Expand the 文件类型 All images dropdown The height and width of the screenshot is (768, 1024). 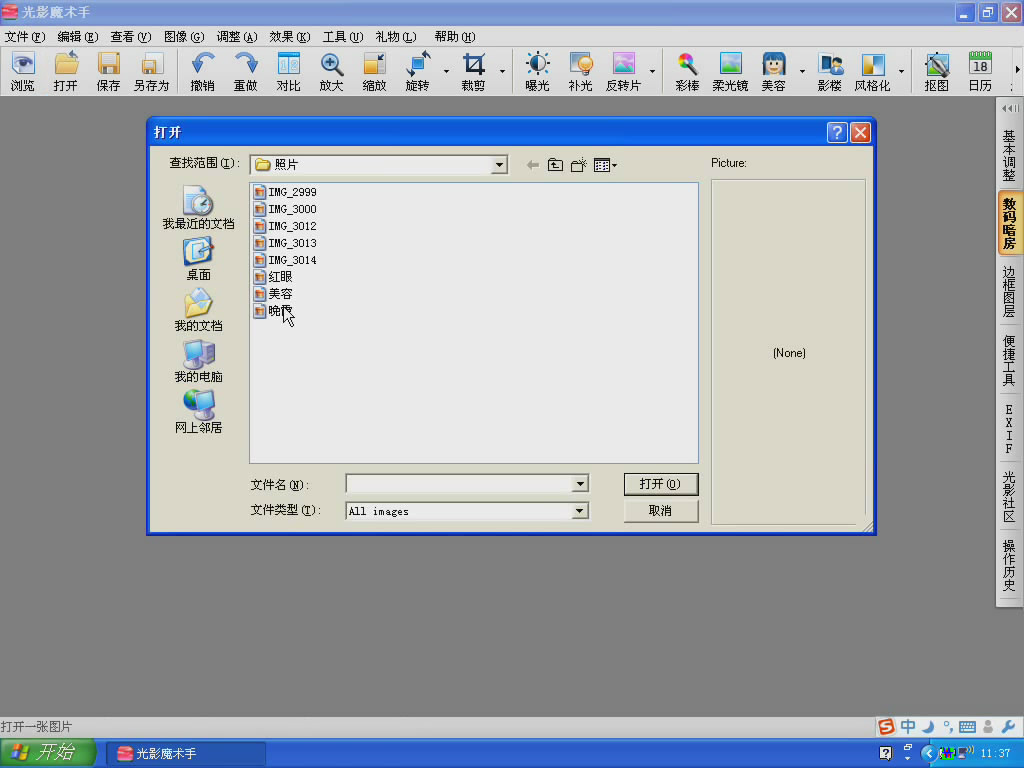[579, 511]
